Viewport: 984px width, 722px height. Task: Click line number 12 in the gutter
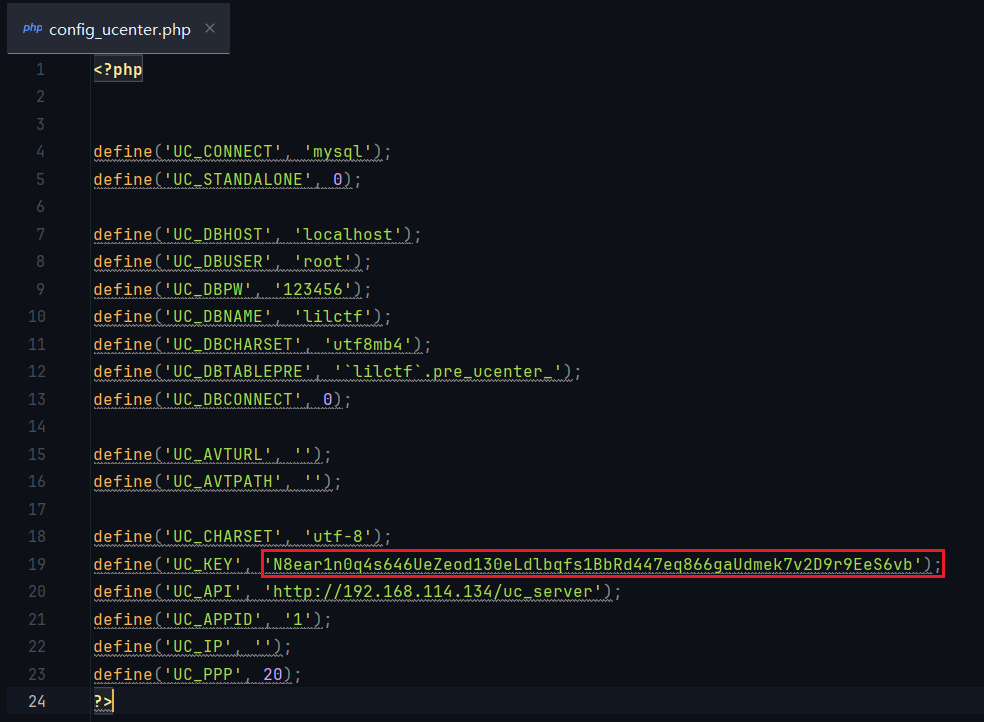click(37, 372)
